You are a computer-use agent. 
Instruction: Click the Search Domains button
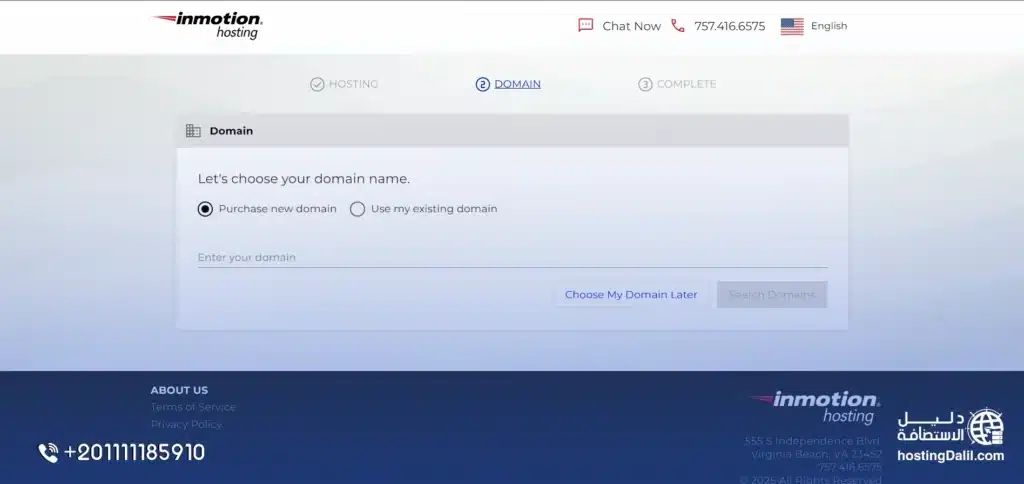tap(772, 295)
